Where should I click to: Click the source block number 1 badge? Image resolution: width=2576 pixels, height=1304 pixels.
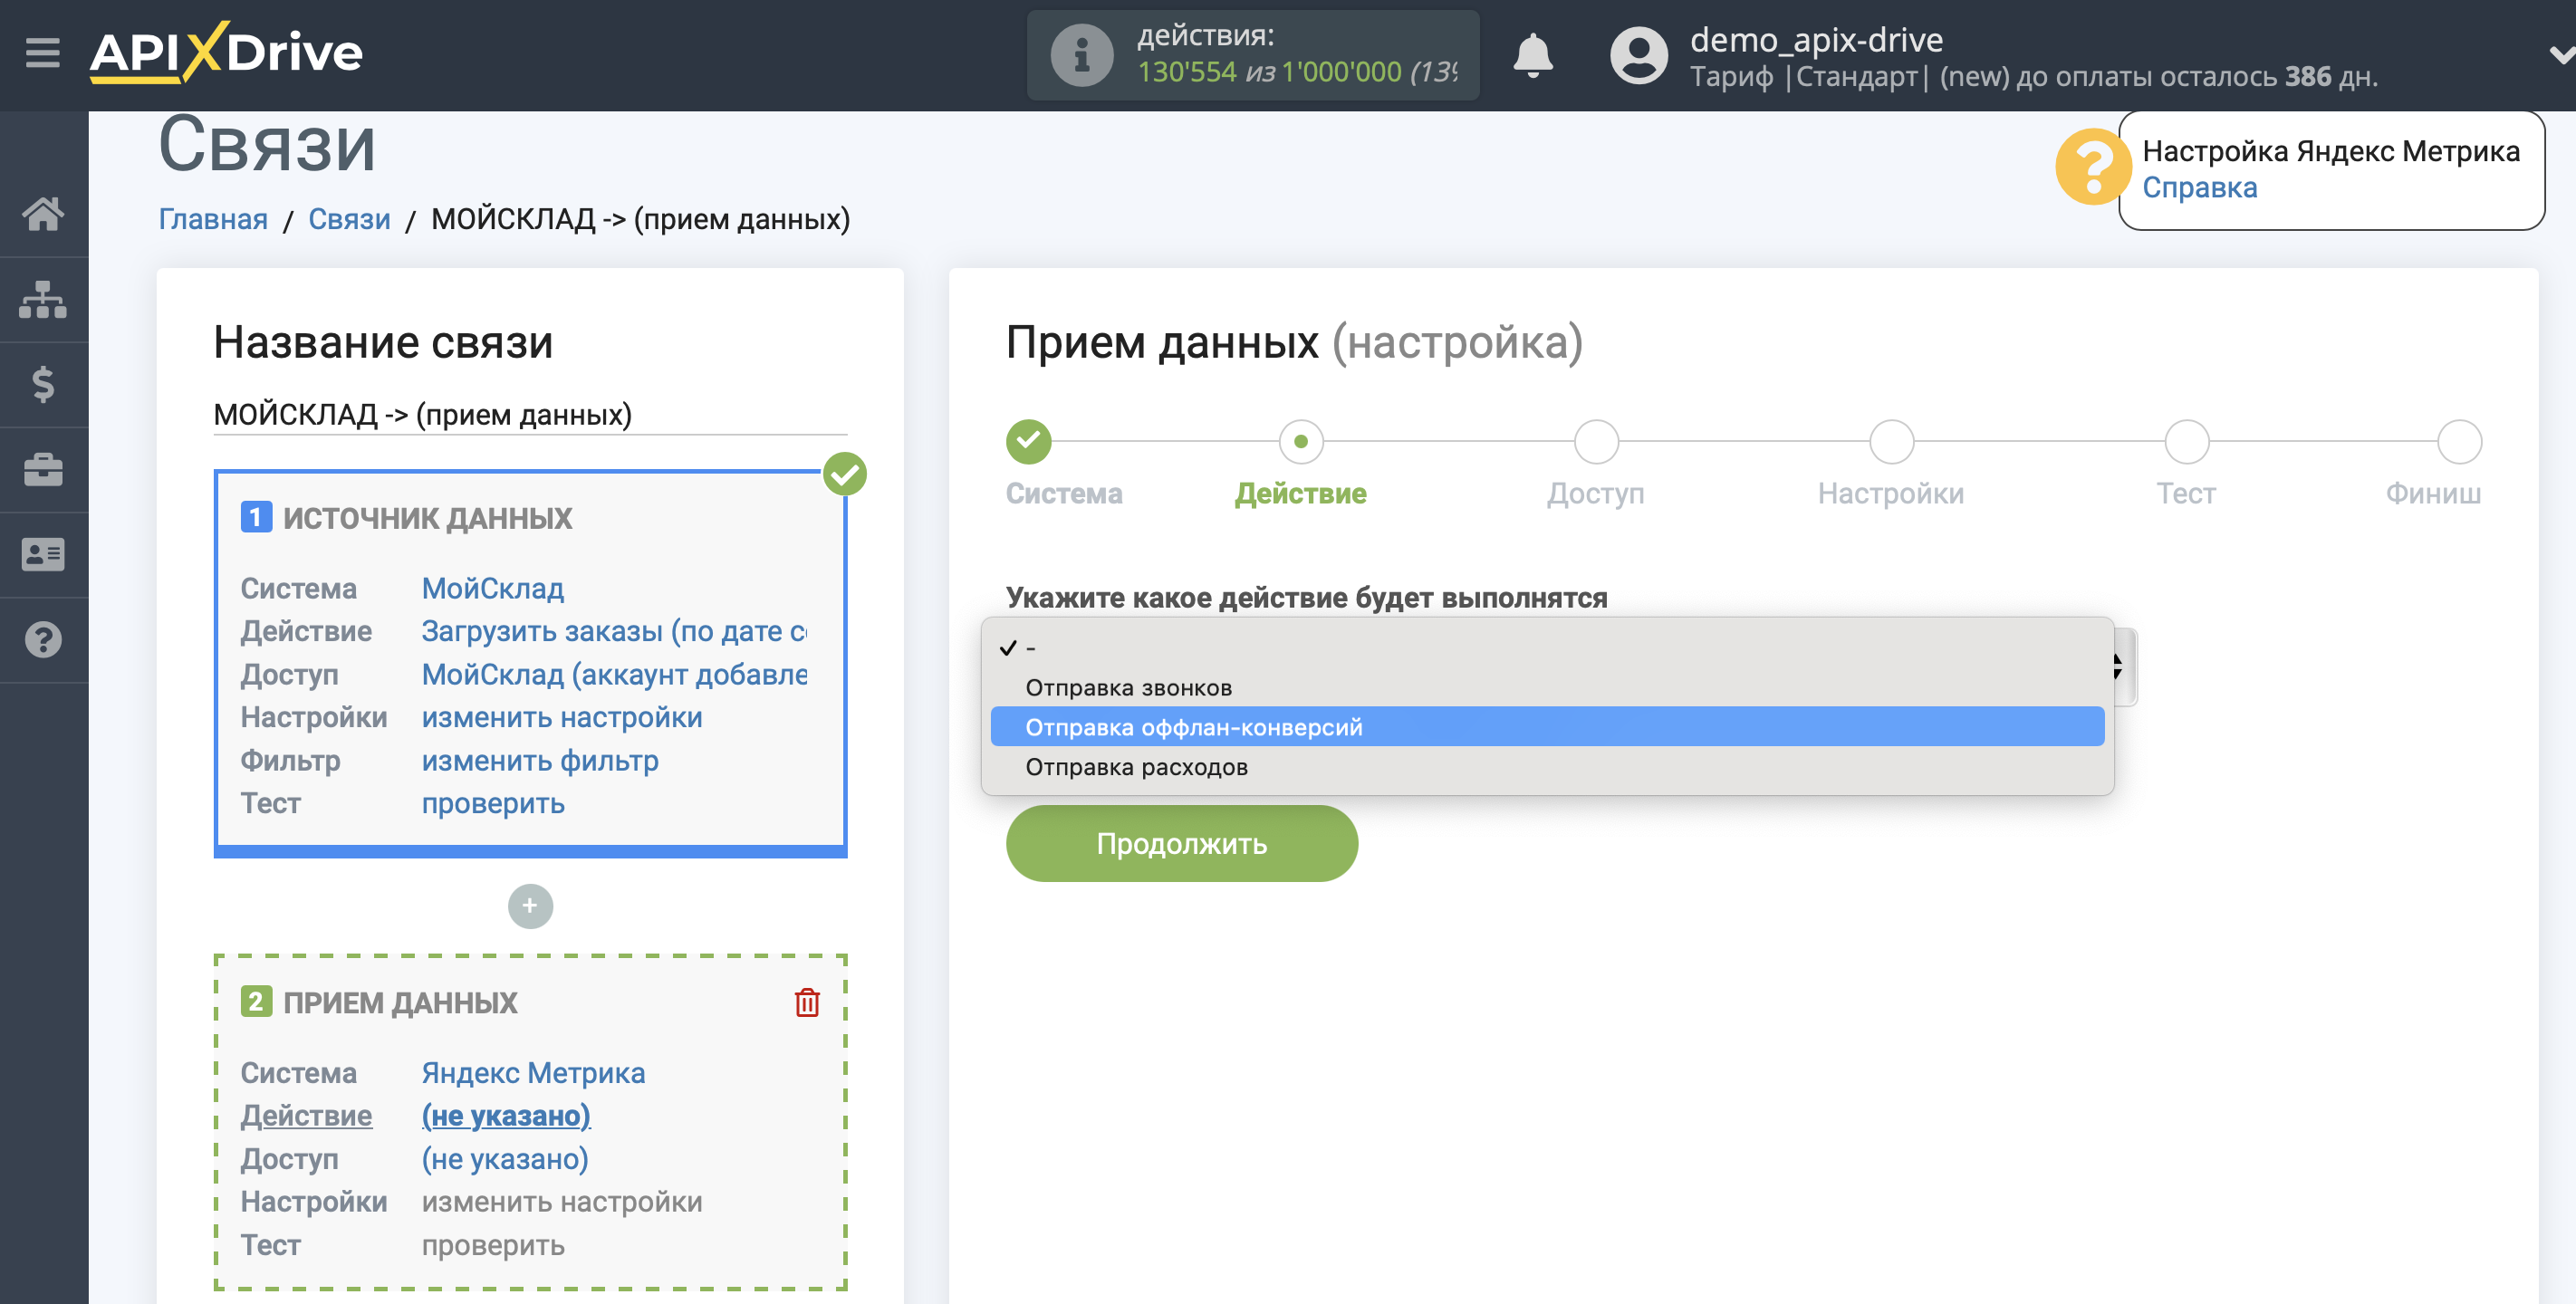pyautogui.click(x=256, y=517)
